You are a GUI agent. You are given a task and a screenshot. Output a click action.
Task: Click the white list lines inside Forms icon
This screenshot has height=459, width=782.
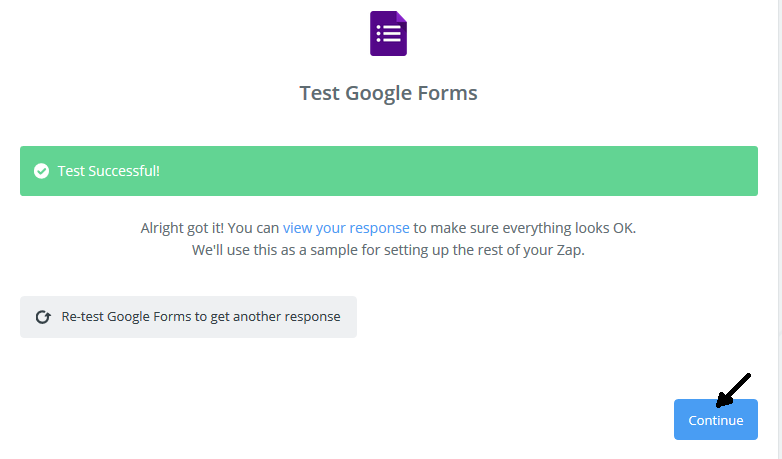pyautogui.click(x=389, y=33)
